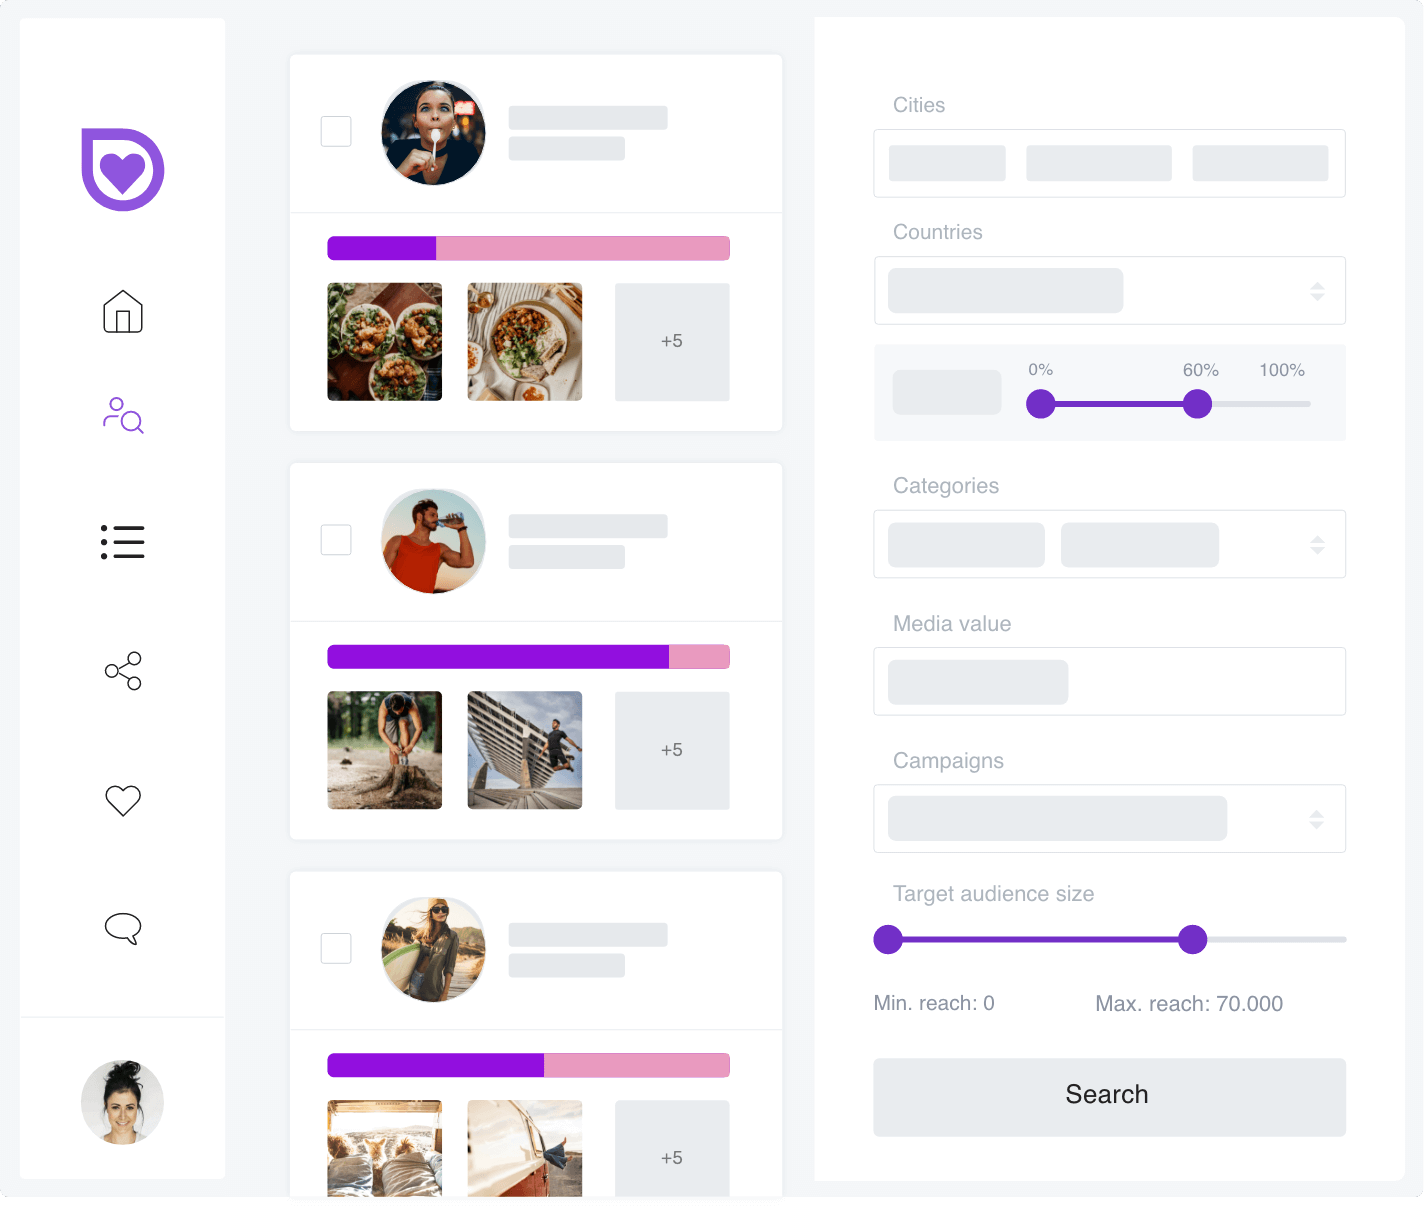View photo of feet in camper bed

pos(385,1148)
